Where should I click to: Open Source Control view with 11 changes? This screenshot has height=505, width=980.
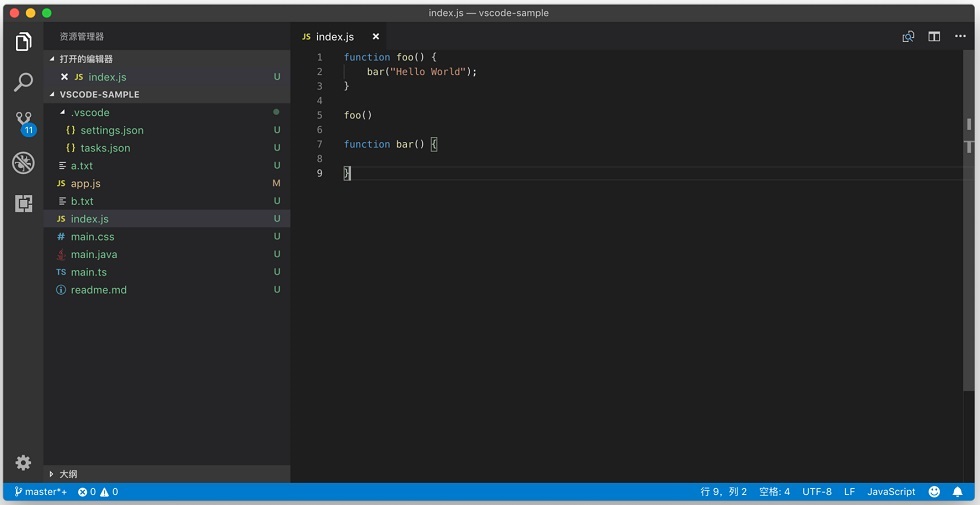[24, 122]
